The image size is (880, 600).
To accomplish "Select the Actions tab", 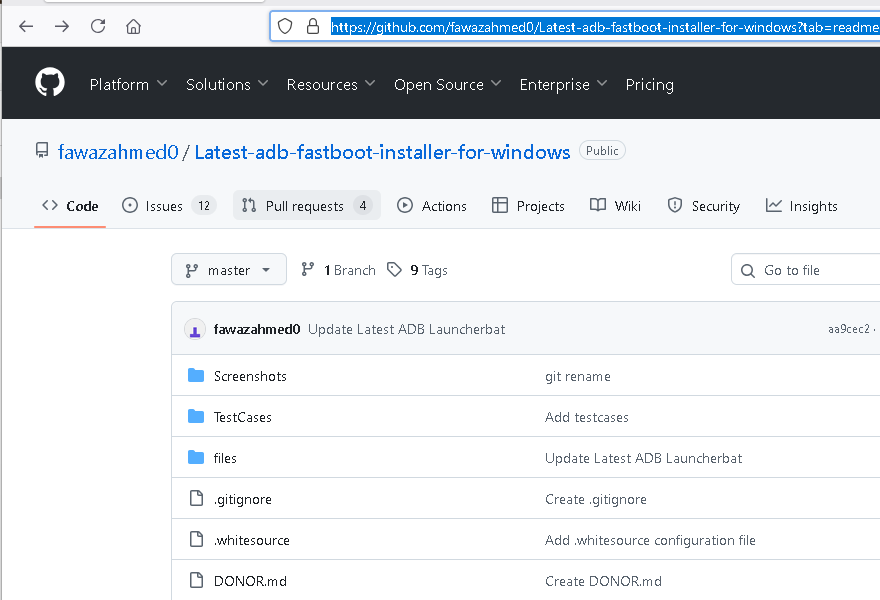I will point(432,206).
